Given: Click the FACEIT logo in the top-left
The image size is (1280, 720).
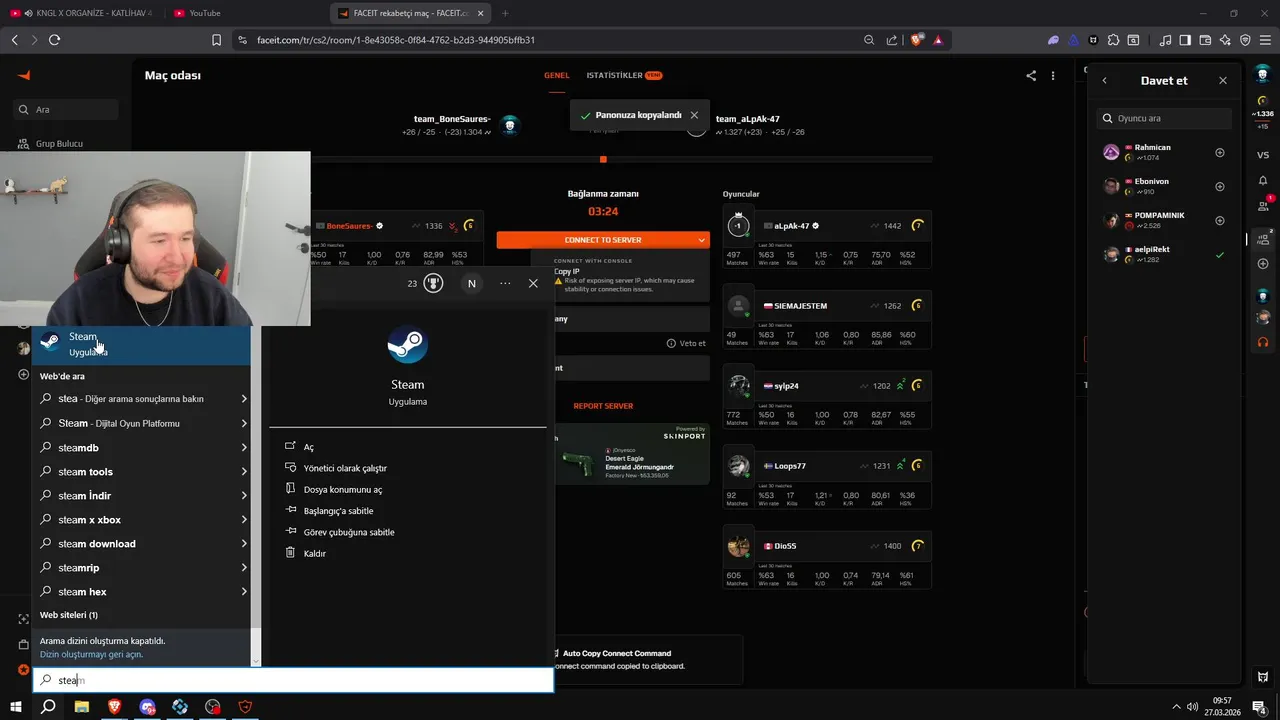Looking at the screenshot, I should tap(25, 75).
